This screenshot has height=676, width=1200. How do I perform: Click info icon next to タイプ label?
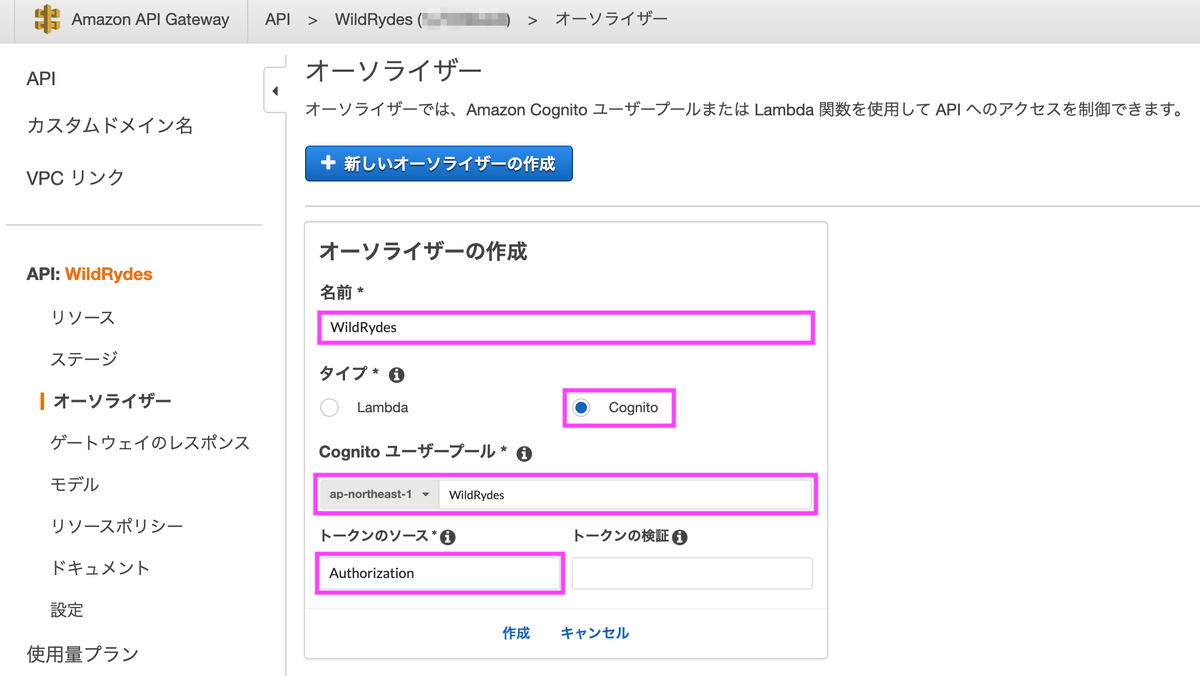tap(396, 375)
